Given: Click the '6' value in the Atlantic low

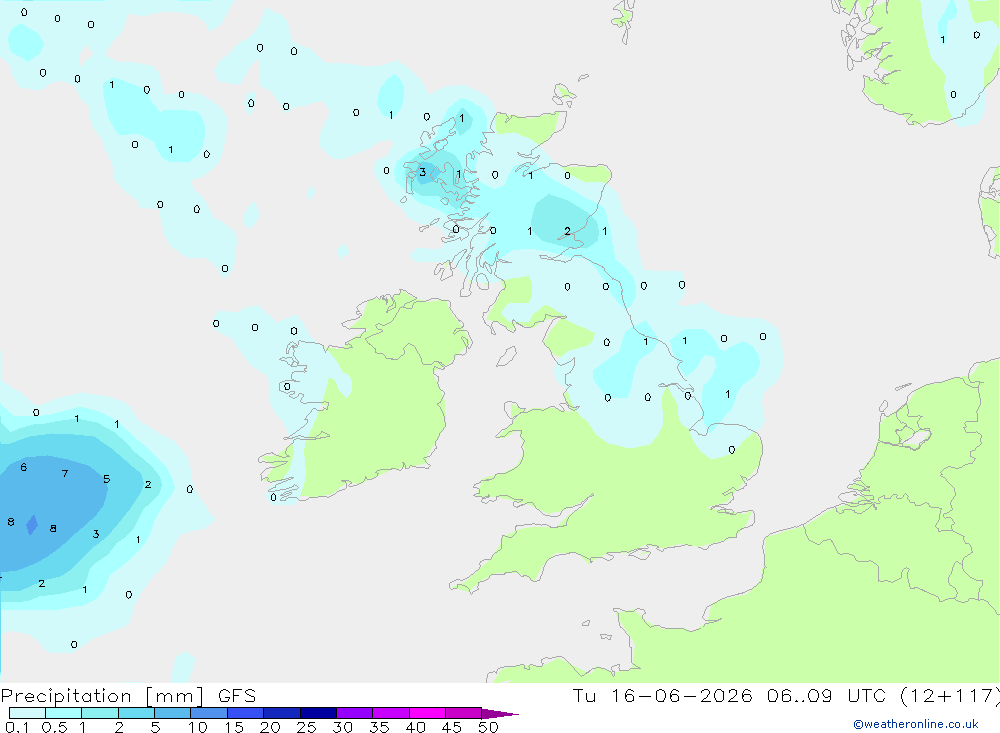Looking at the screenshot, I should coord(24,468).
